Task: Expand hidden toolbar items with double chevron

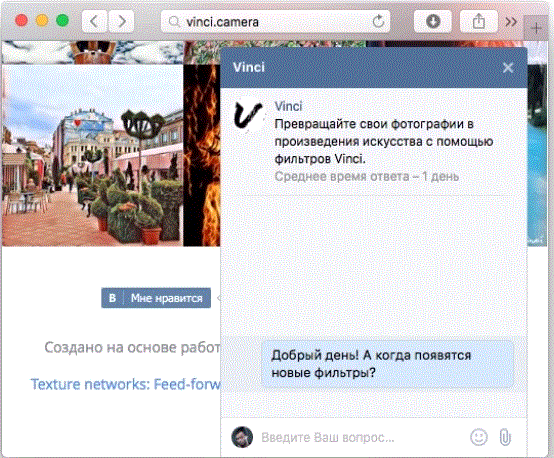Action: (x=511, y=22)
